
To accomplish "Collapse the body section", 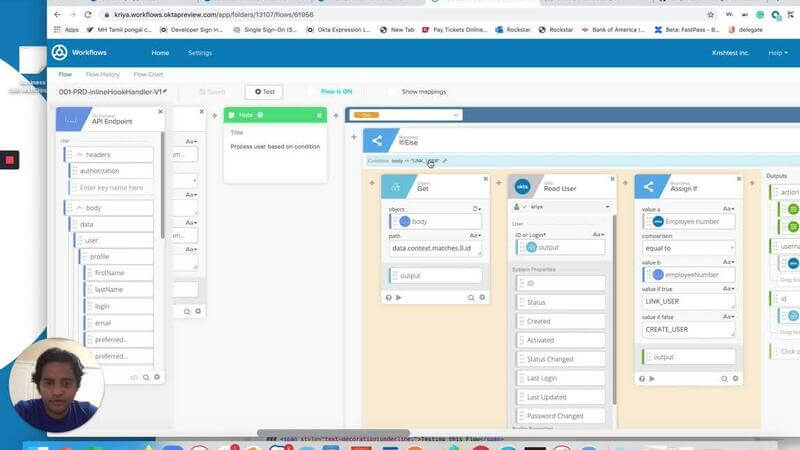I will [x=79, y=207].
